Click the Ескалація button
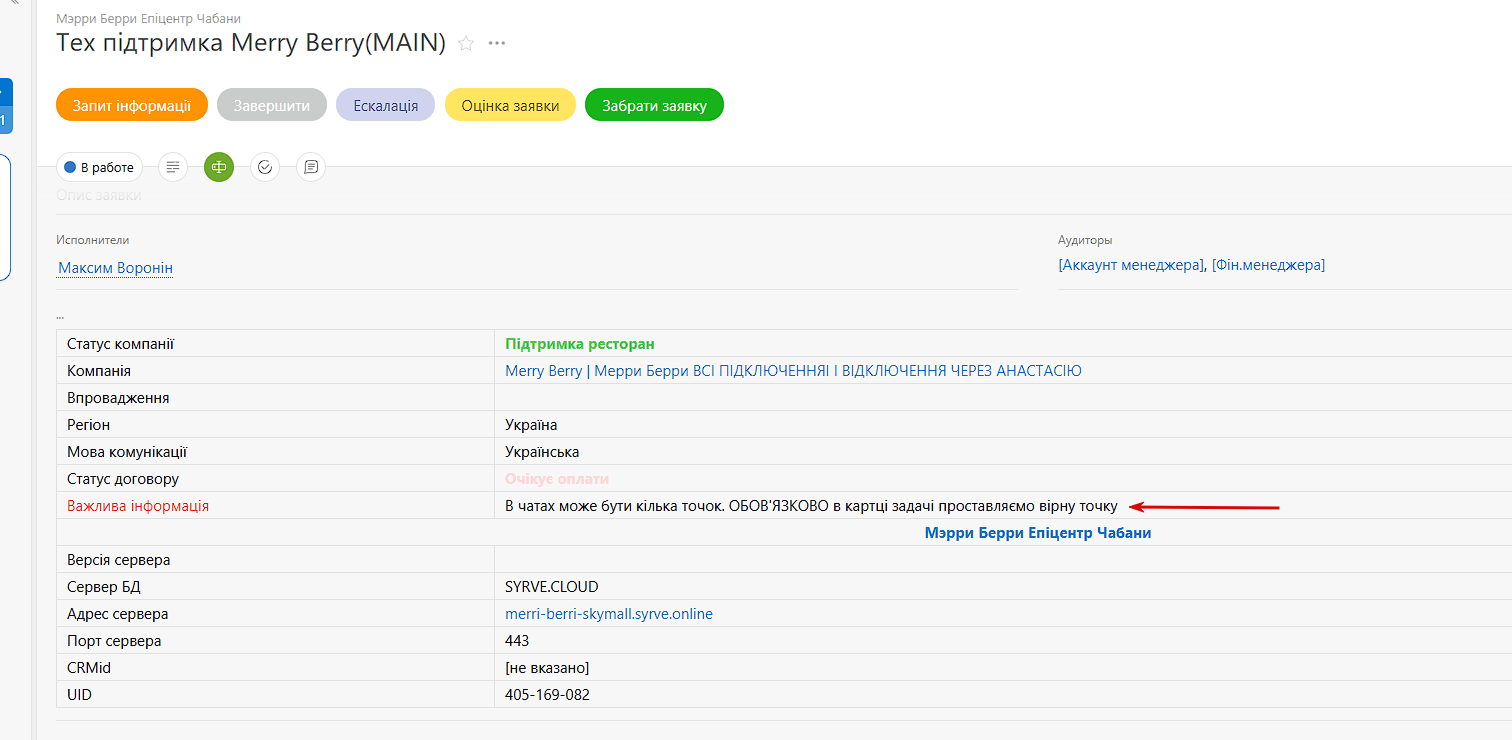 coord(386,105)
